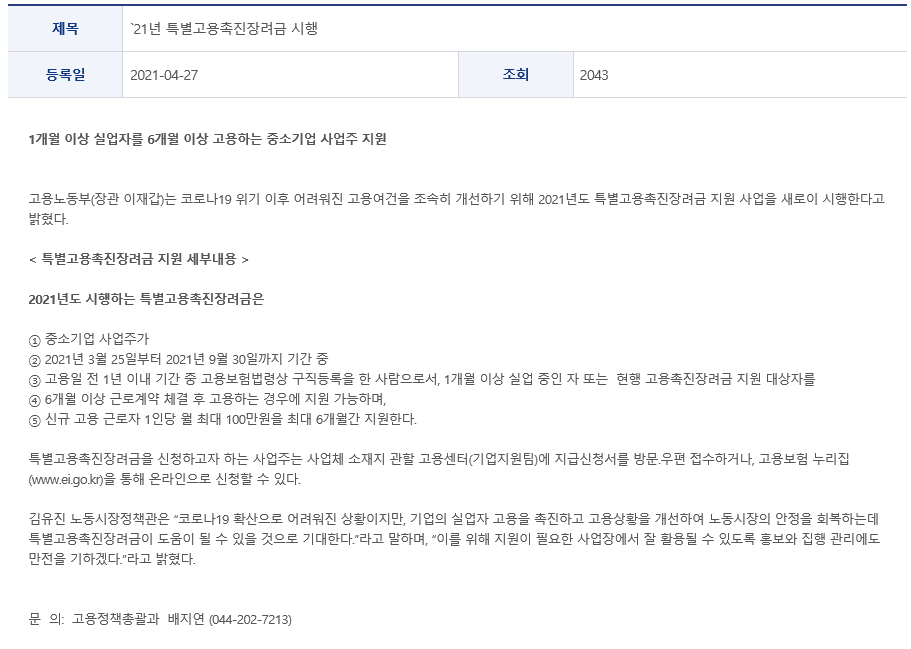Click item ③ about 구직등록 requirements

[422, 379]
